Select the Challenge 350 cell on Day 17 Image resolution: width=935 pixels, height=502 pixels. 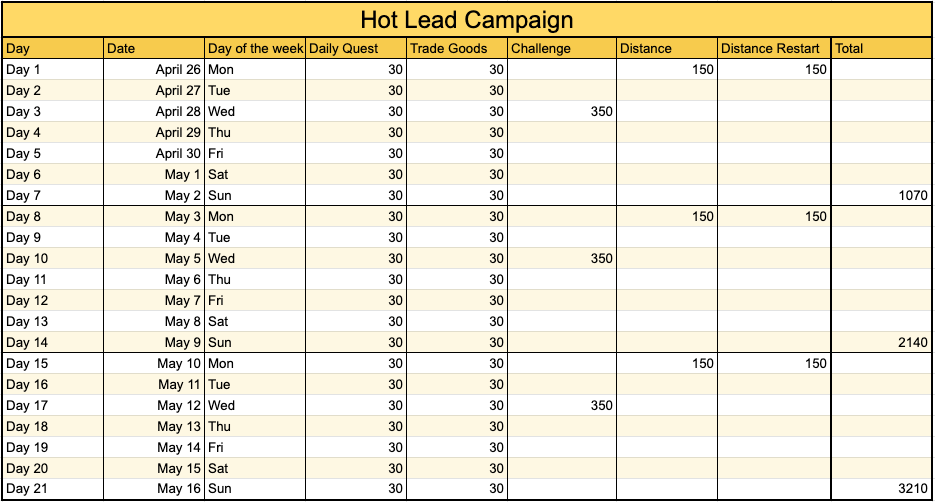point(562,406)
